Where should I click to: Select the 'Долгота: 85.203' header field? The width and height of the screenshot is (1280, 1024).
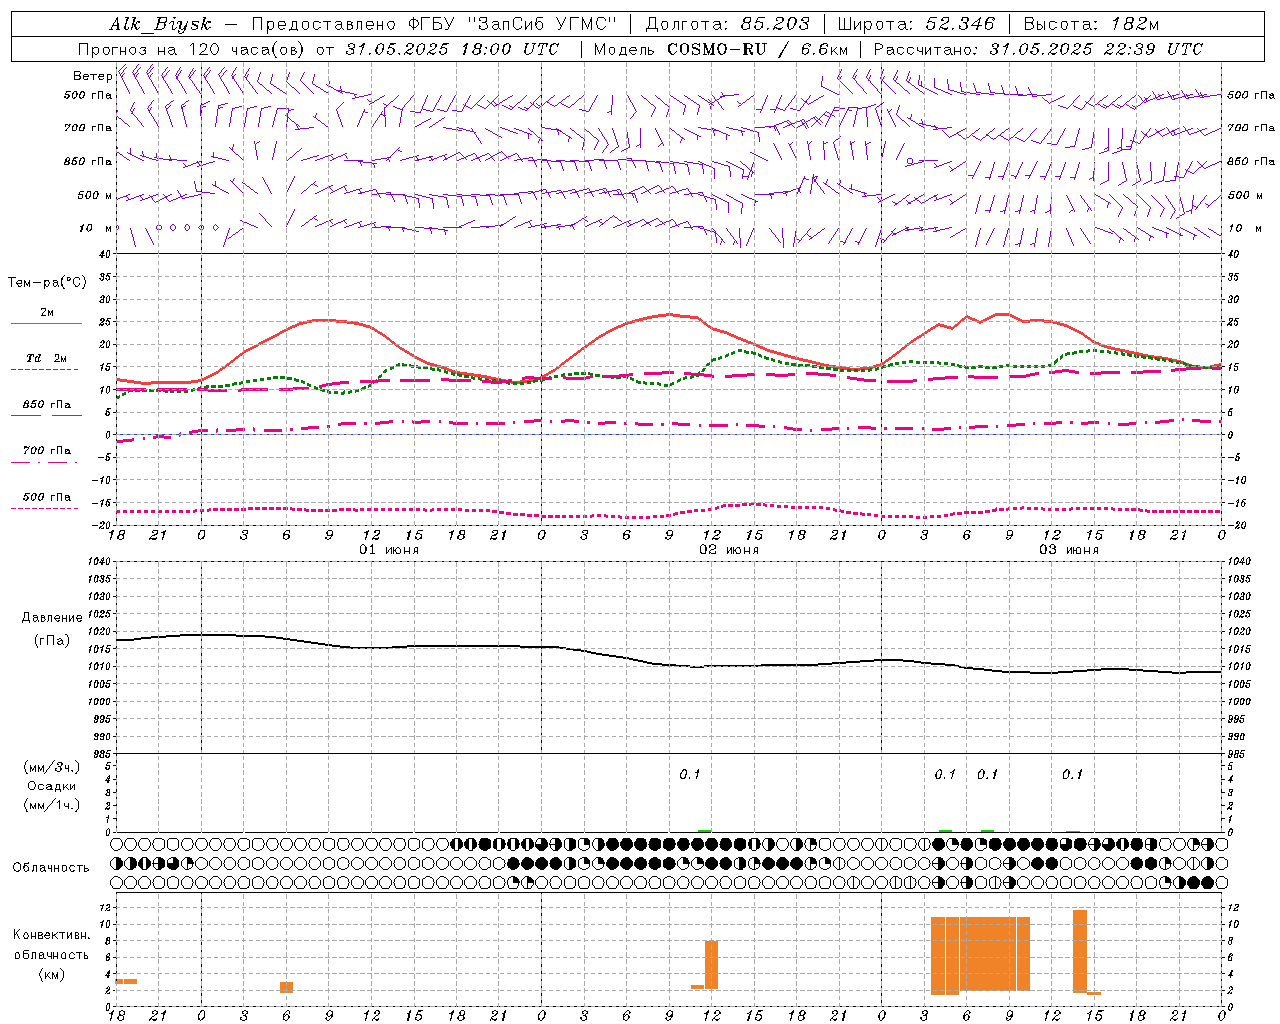tap(727, 25)
